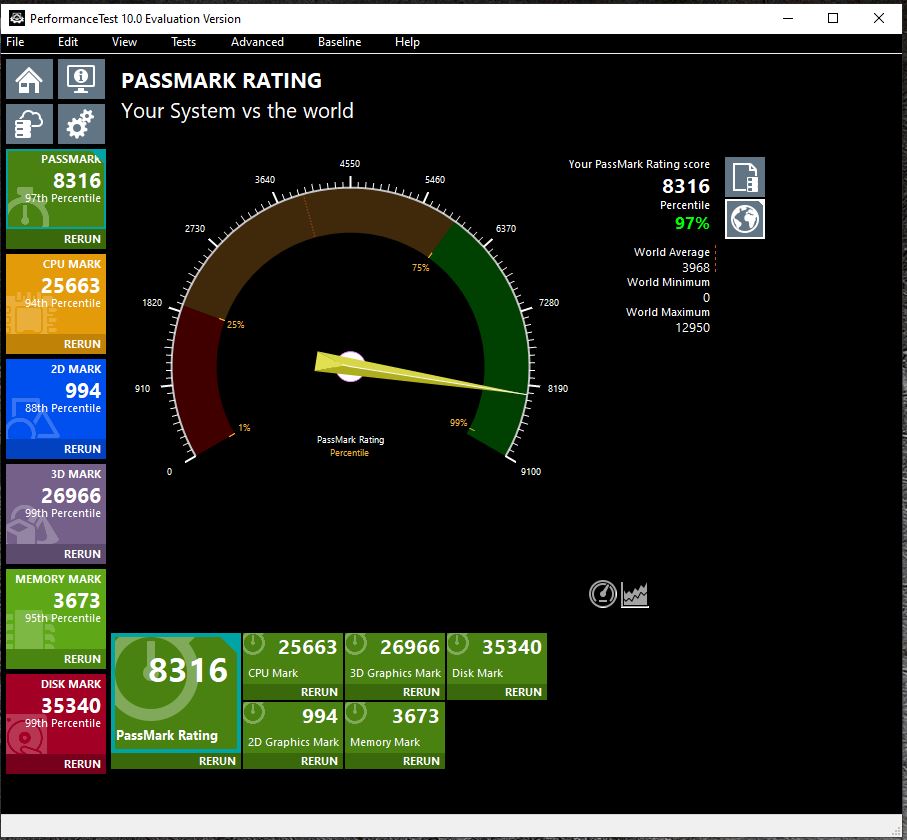Open the settings gears icon

(82, 124)
